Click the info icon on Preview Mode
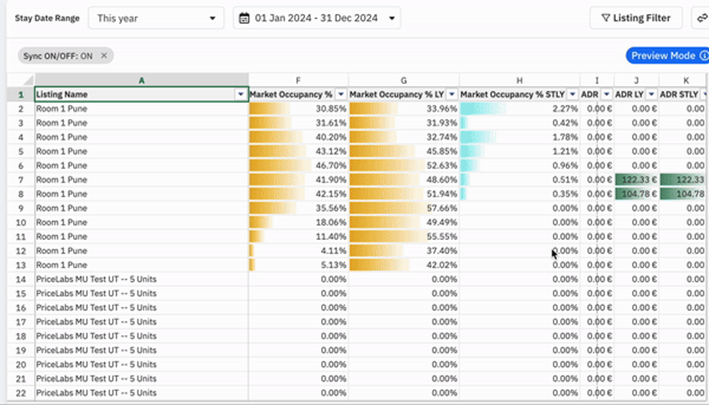Screen dimensions: 709x405 pos(704,56)
